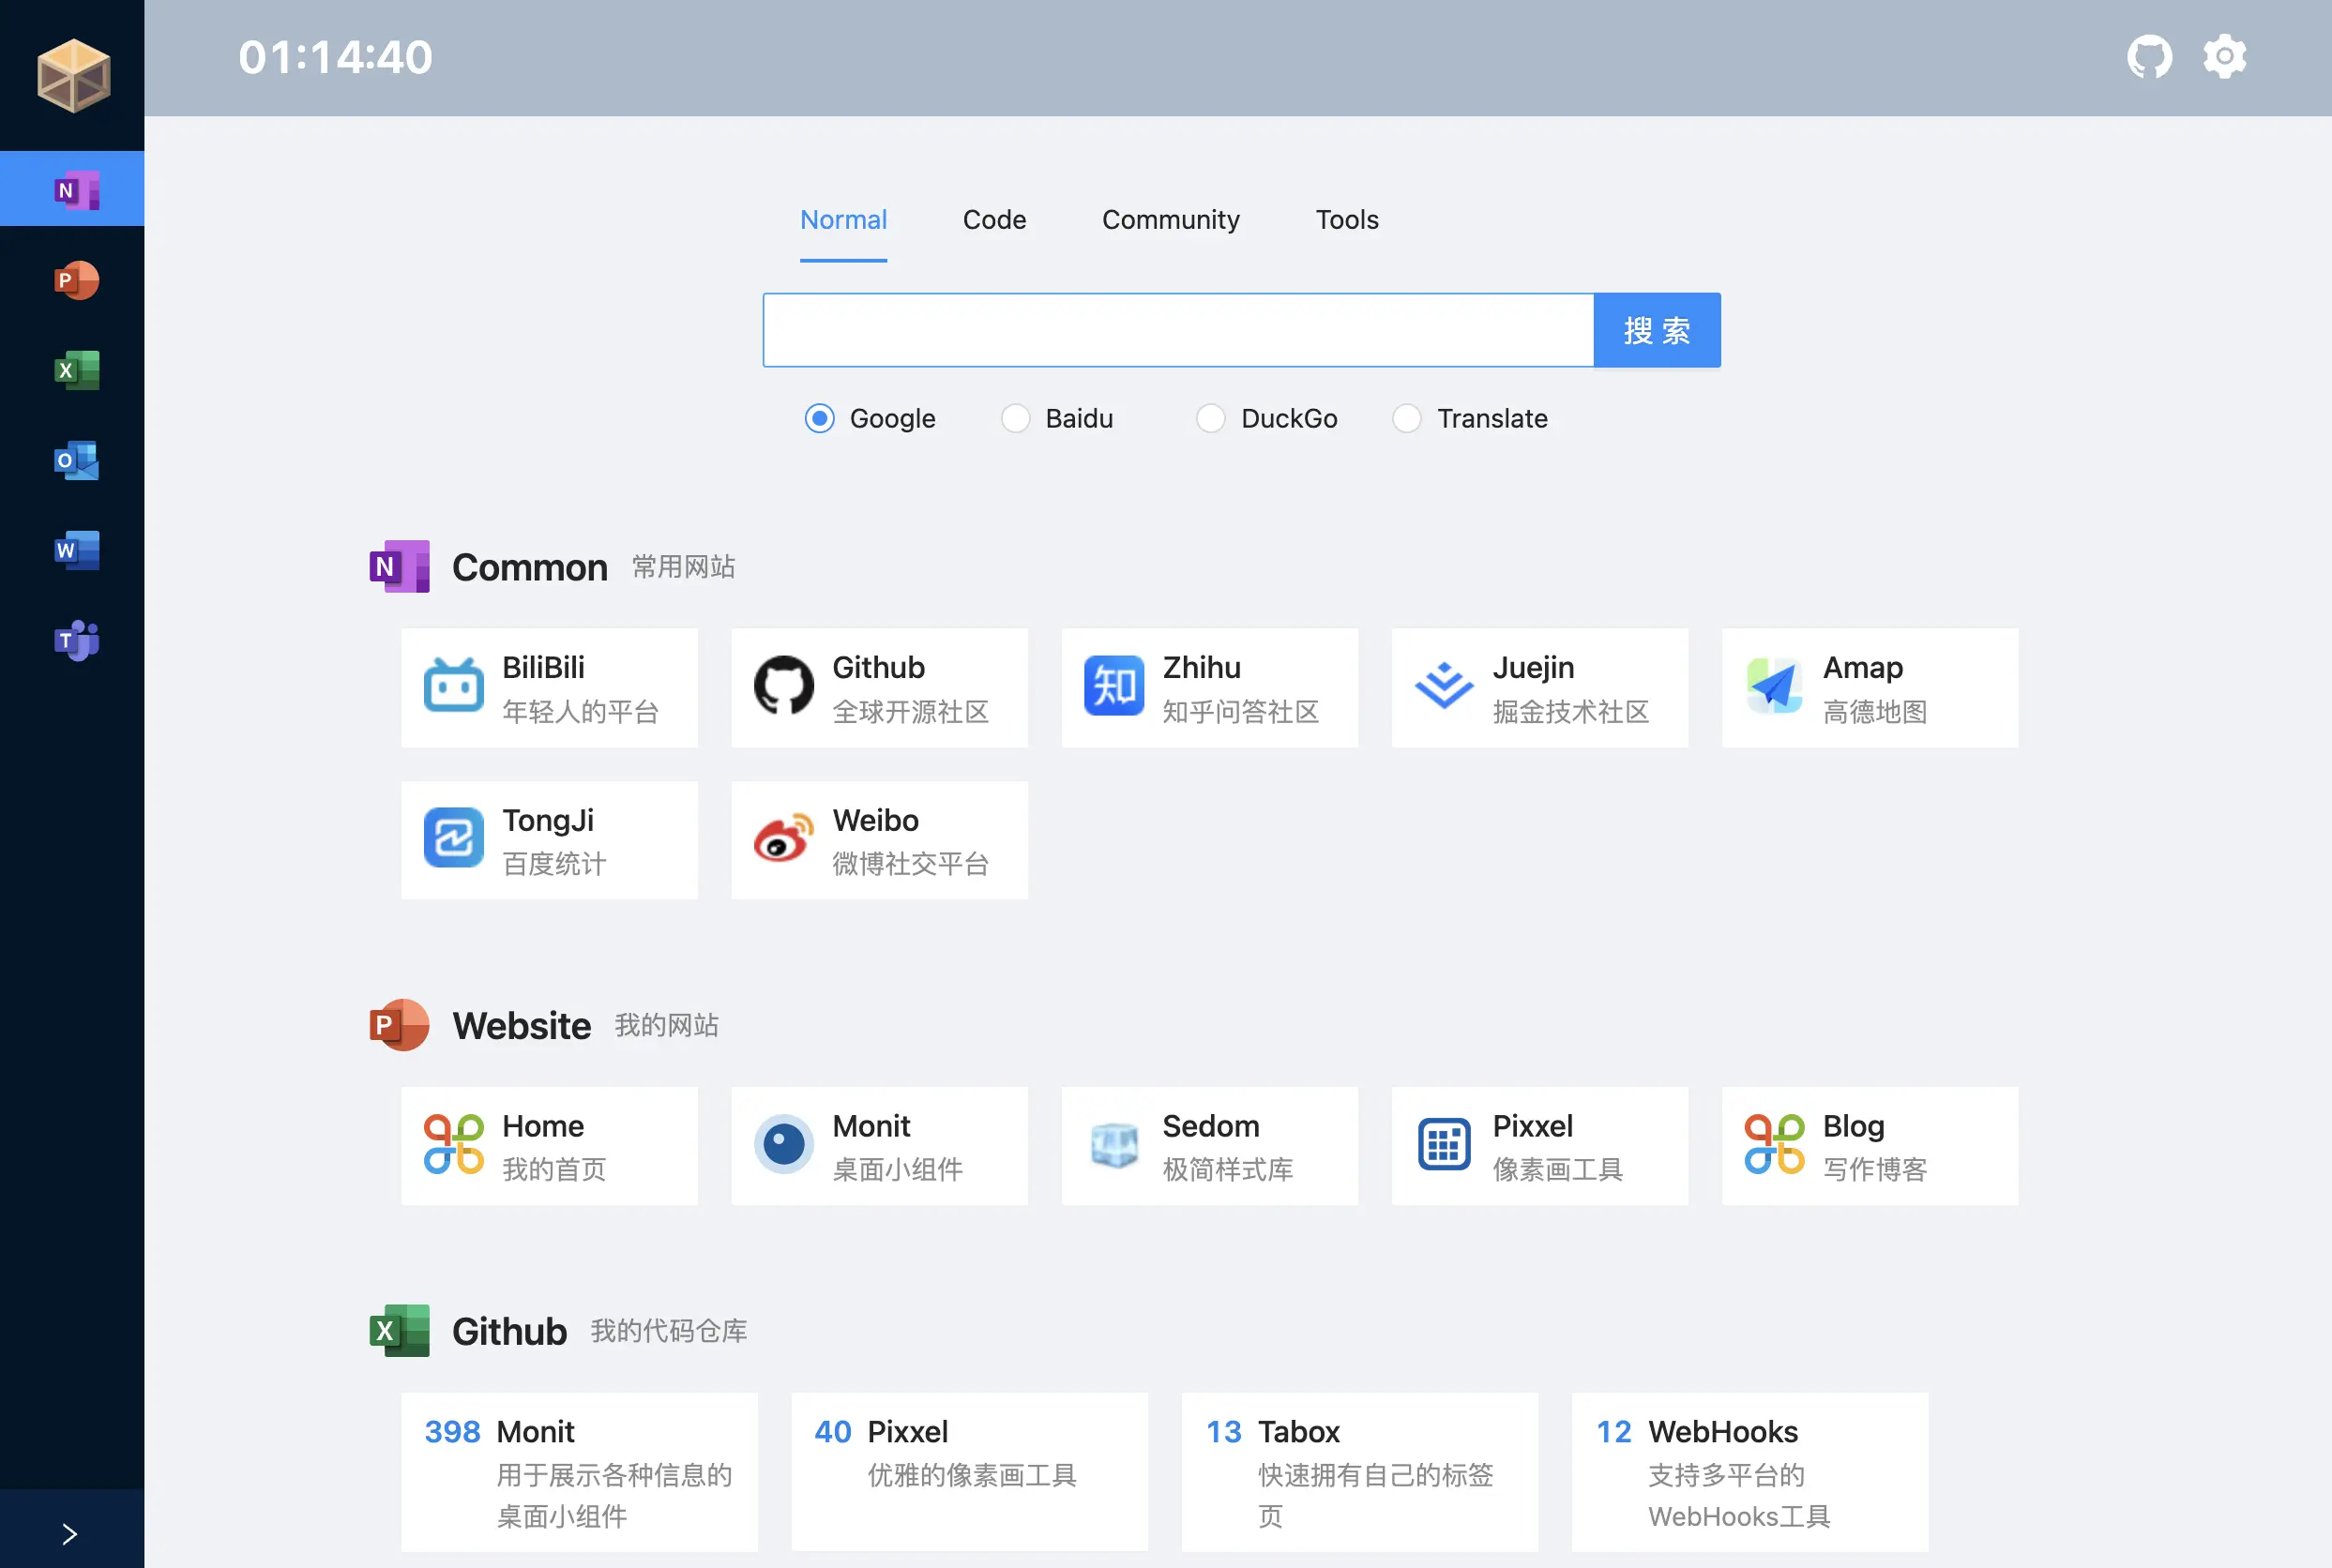
Task: Open the Monit 桌面小组件 link
Action: (x=879, y=1146)
